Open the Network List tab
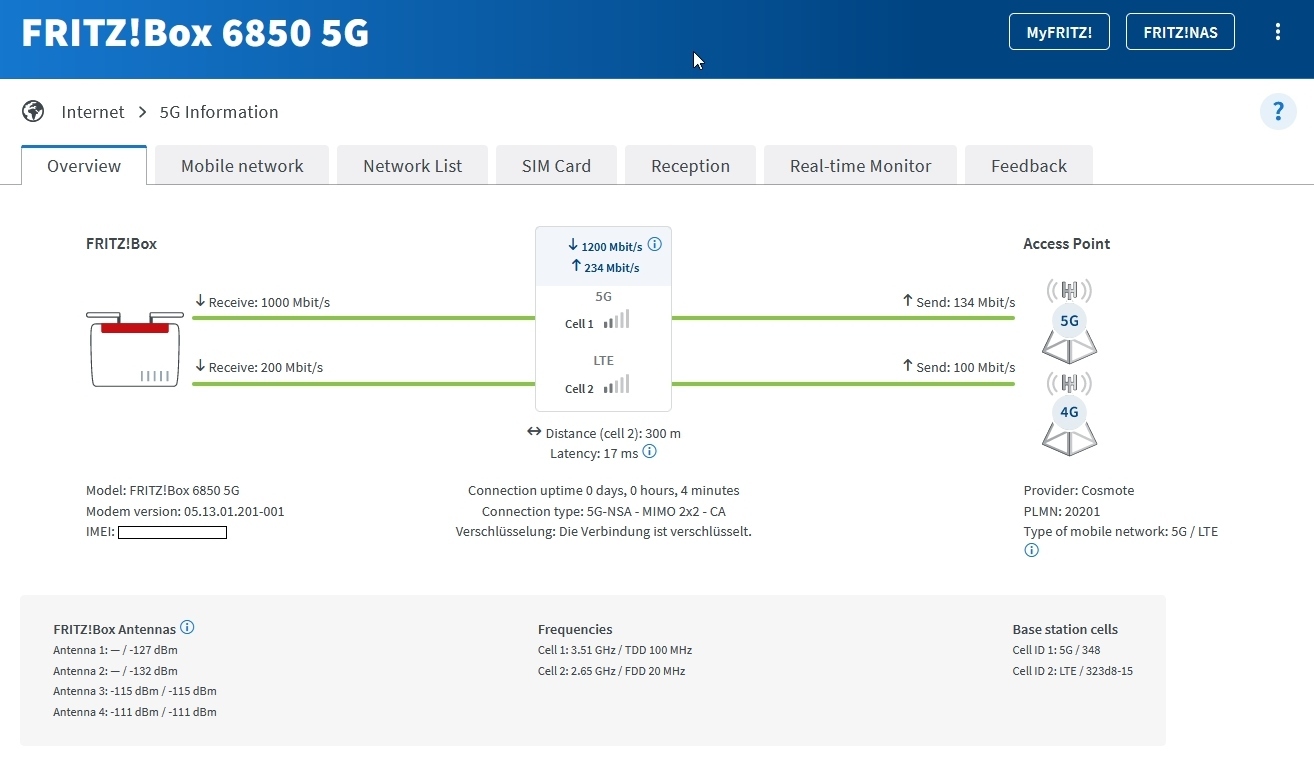 [x=412, y=166]
